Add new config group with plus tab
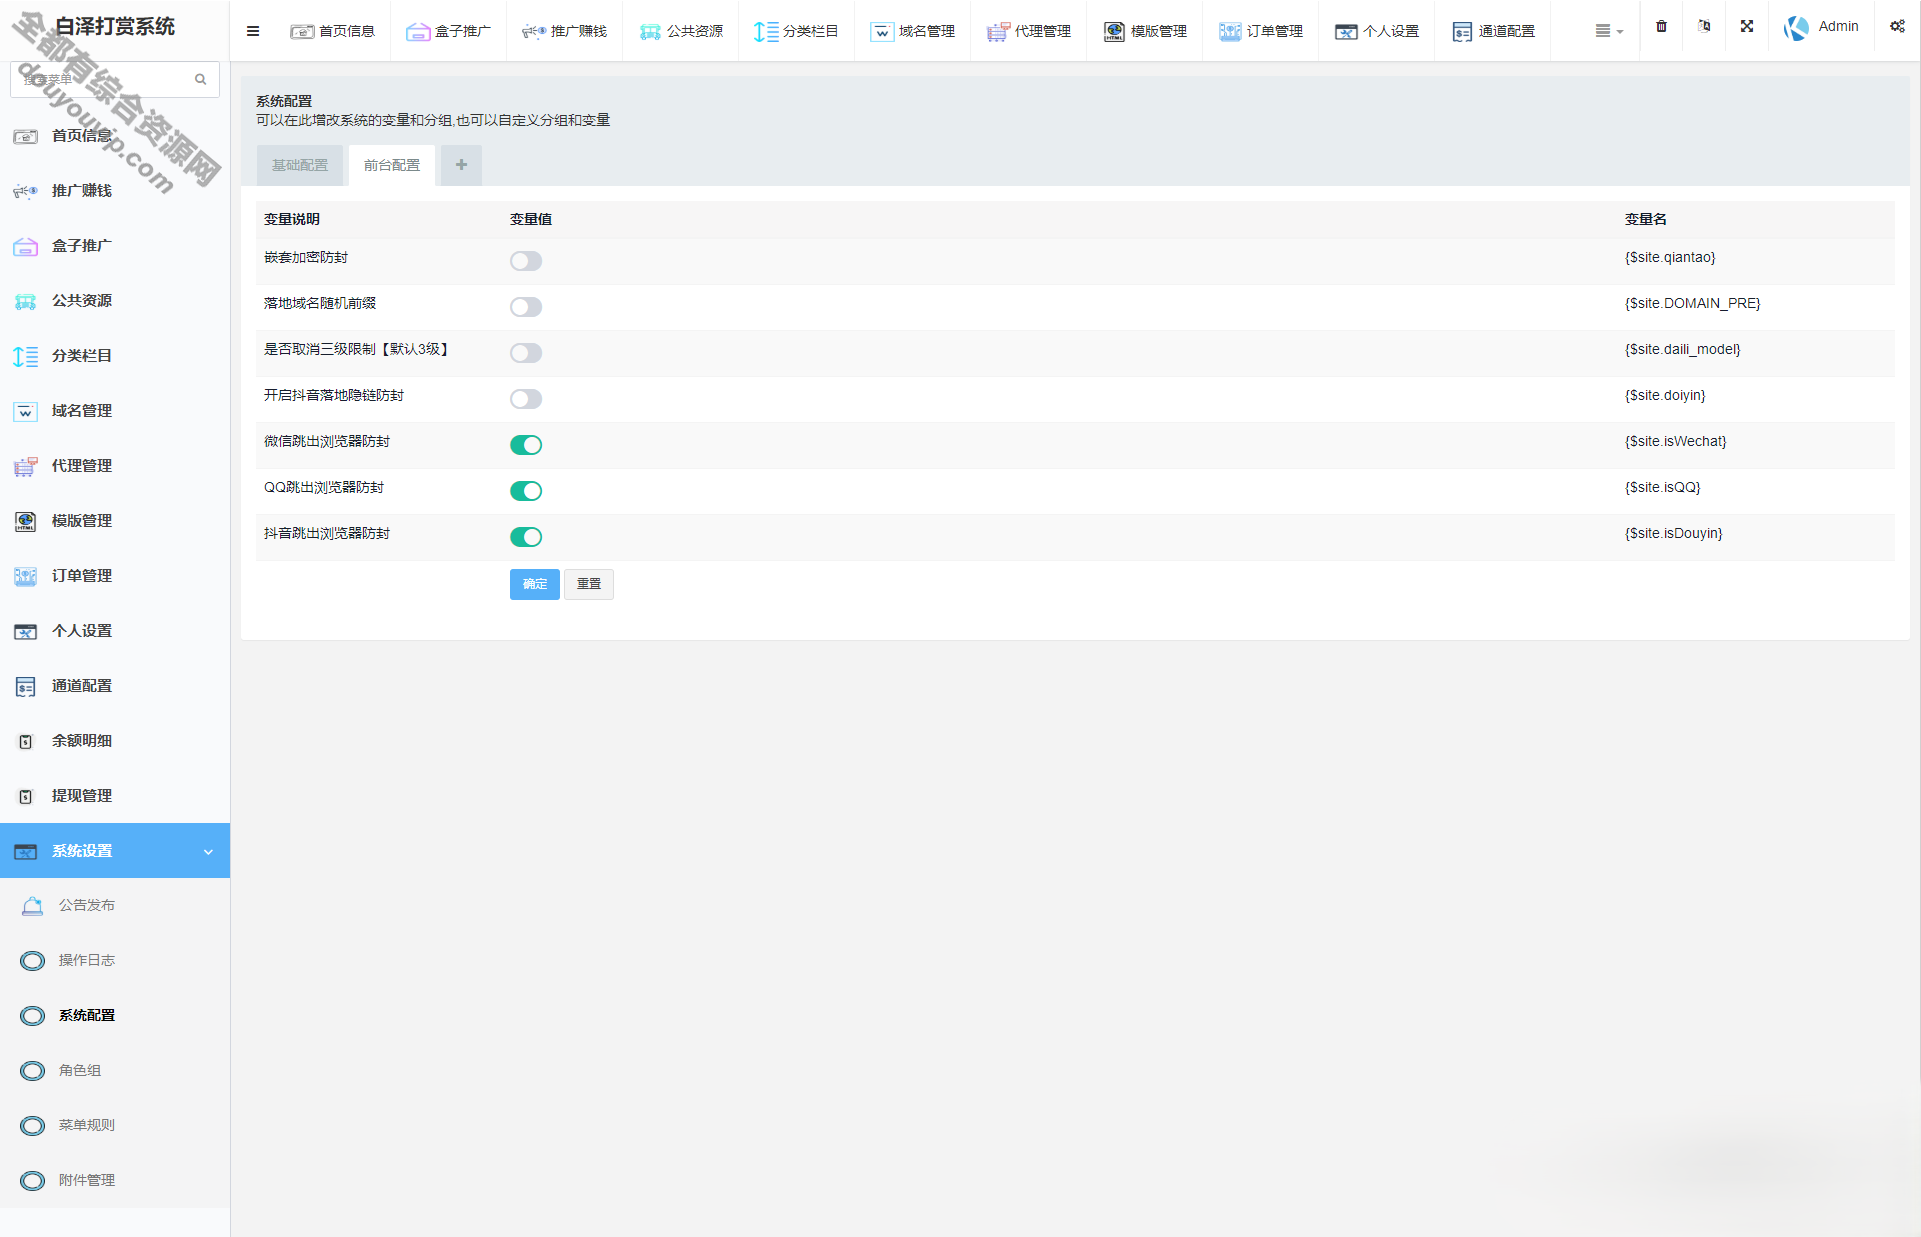 pyautogui.click(x=461, y=165)
